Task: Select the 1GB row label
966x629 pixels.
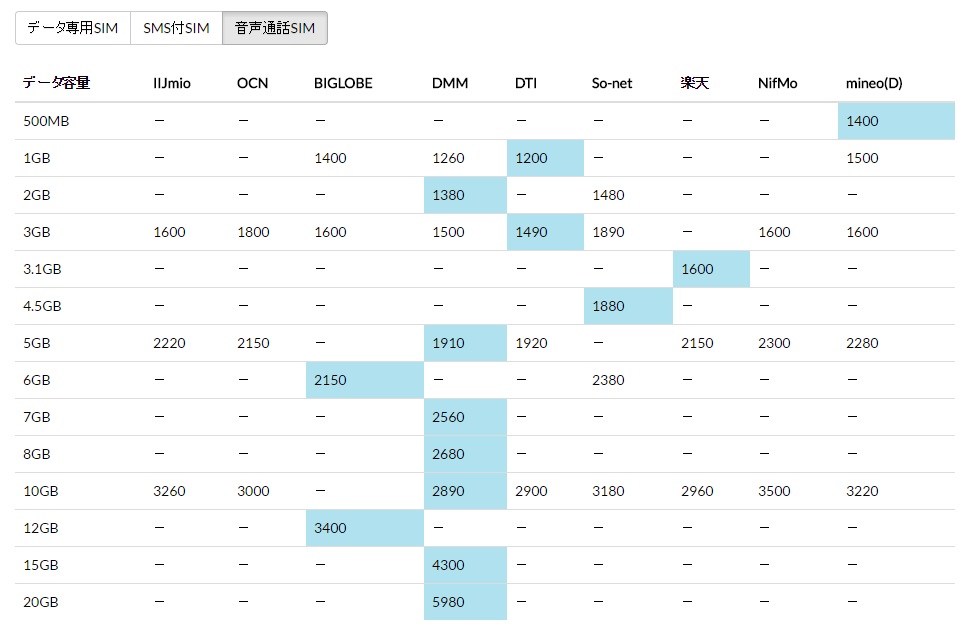Action: pos(37,158)
